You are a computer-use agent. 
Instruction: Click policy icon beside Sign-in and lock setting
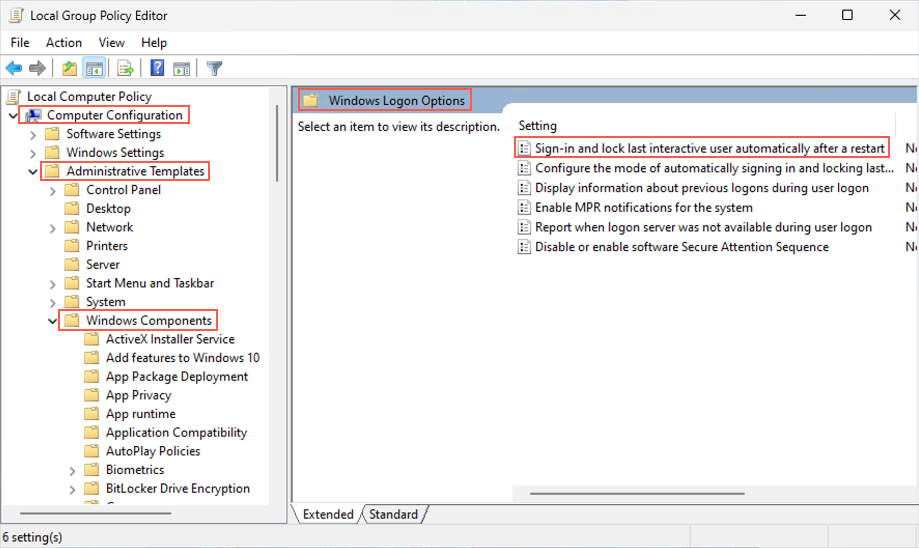coord(525,148)
